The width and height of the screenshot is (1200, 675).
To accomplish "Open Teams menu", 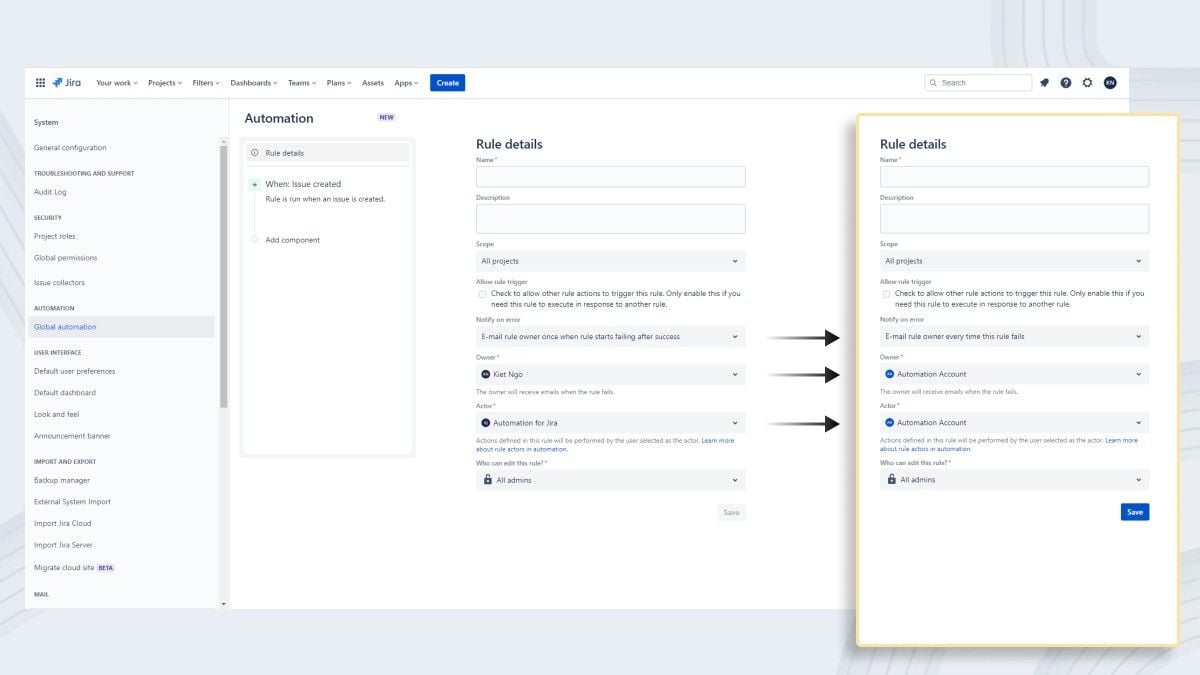I will [x=302, y=83].
